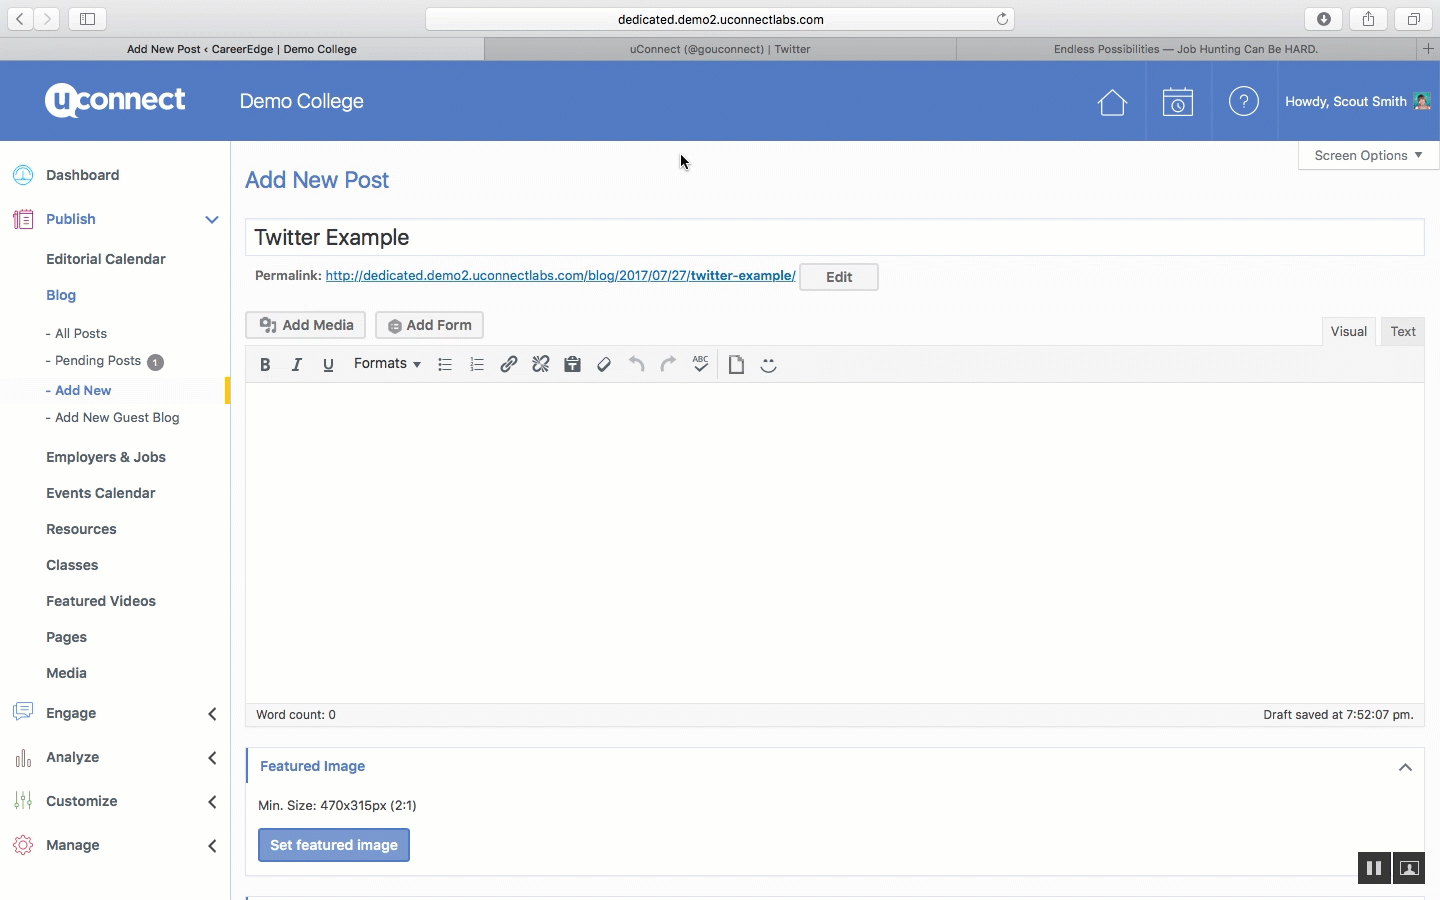Insert a bulleted list

point(445,365)
